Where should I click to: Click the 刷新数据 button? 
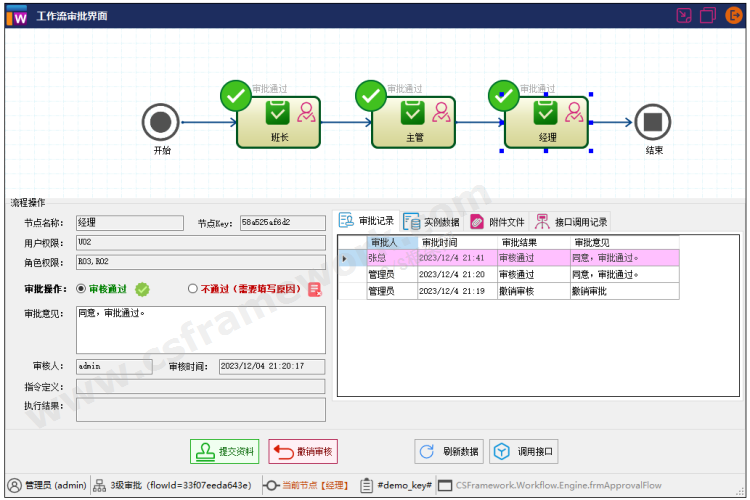coord(449,452)
